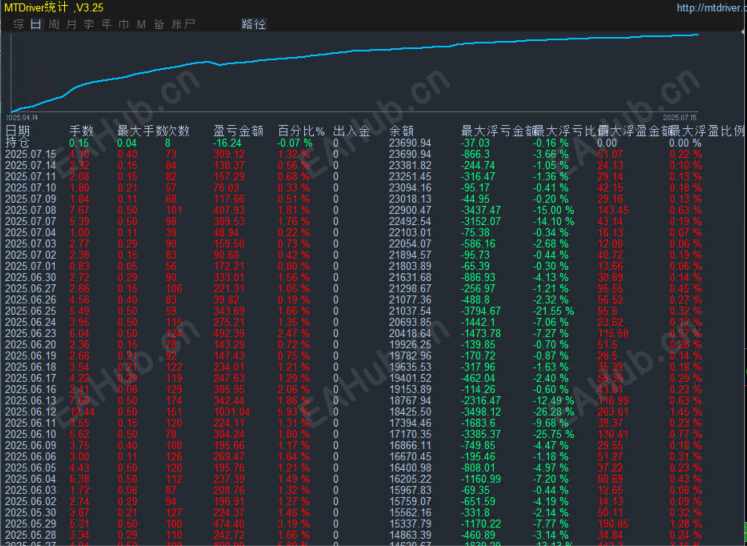The height and width of the screenshot is (546, 747).
Task: Select the 2025.07.08 date row
Action: [x=30, y=210]
